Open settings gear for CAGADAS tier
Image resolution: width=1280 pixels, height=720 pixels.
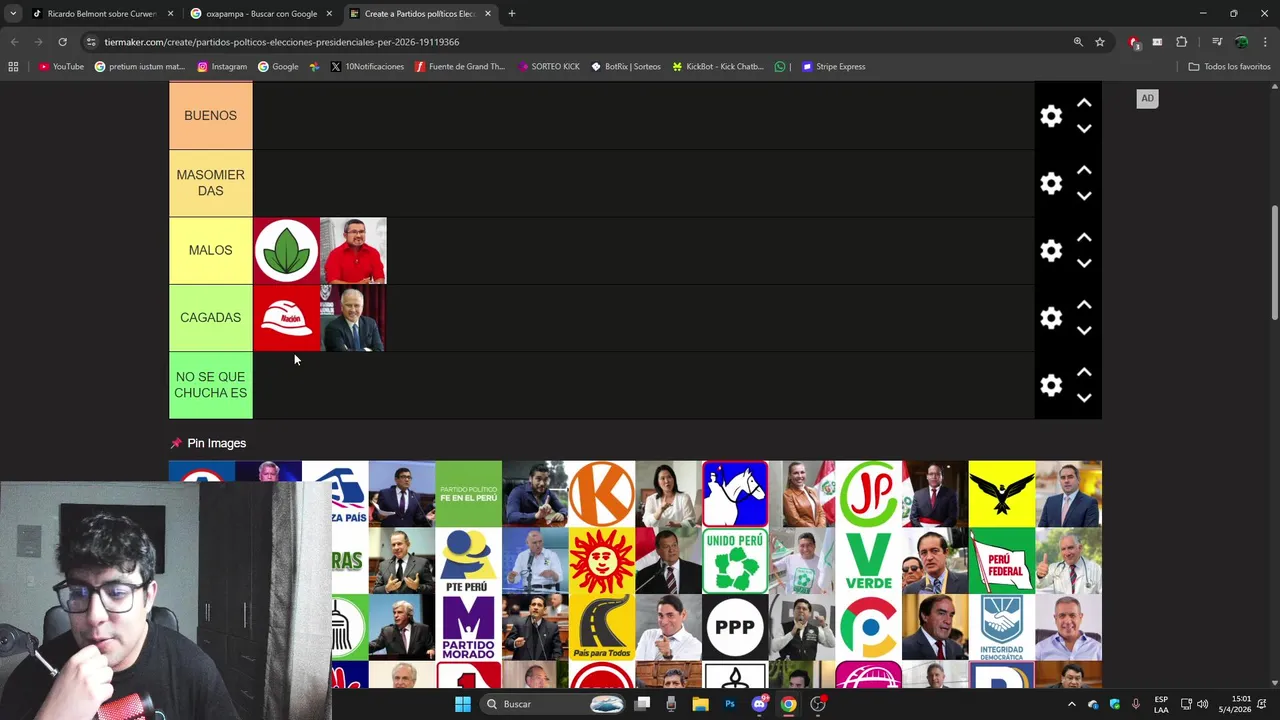point(1051,318)
